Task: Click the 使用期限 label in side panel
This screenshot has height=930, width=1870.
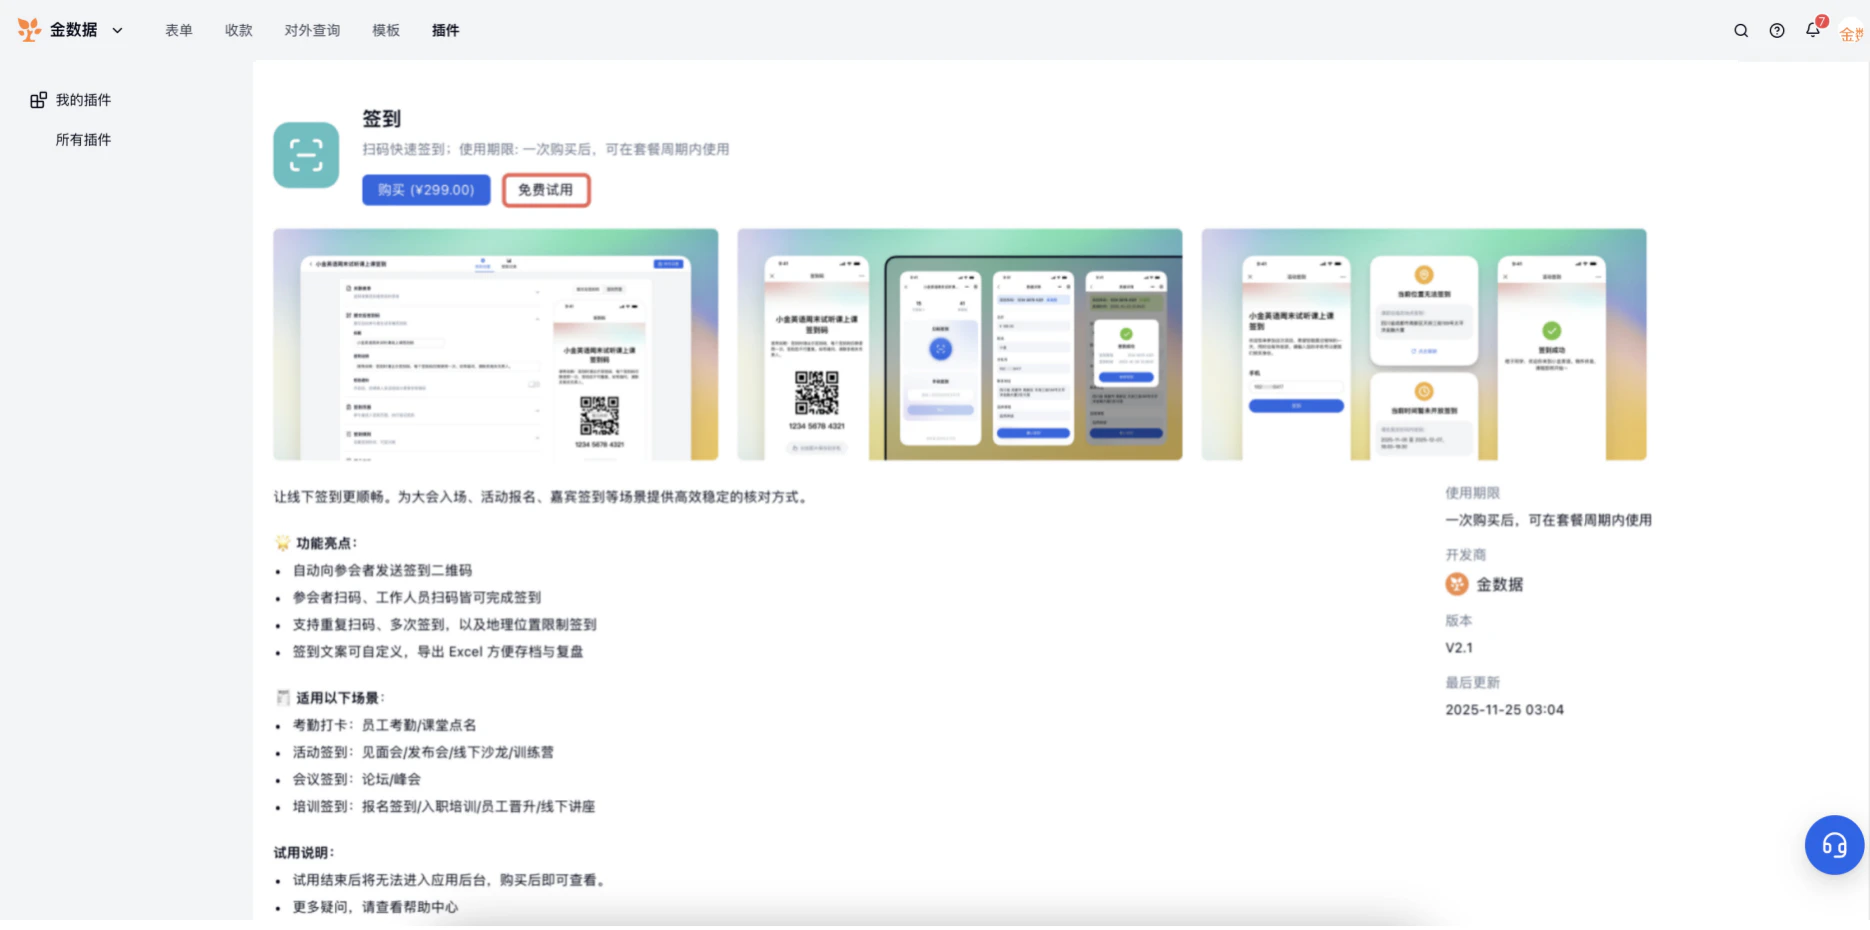Action: (1473, 493)
